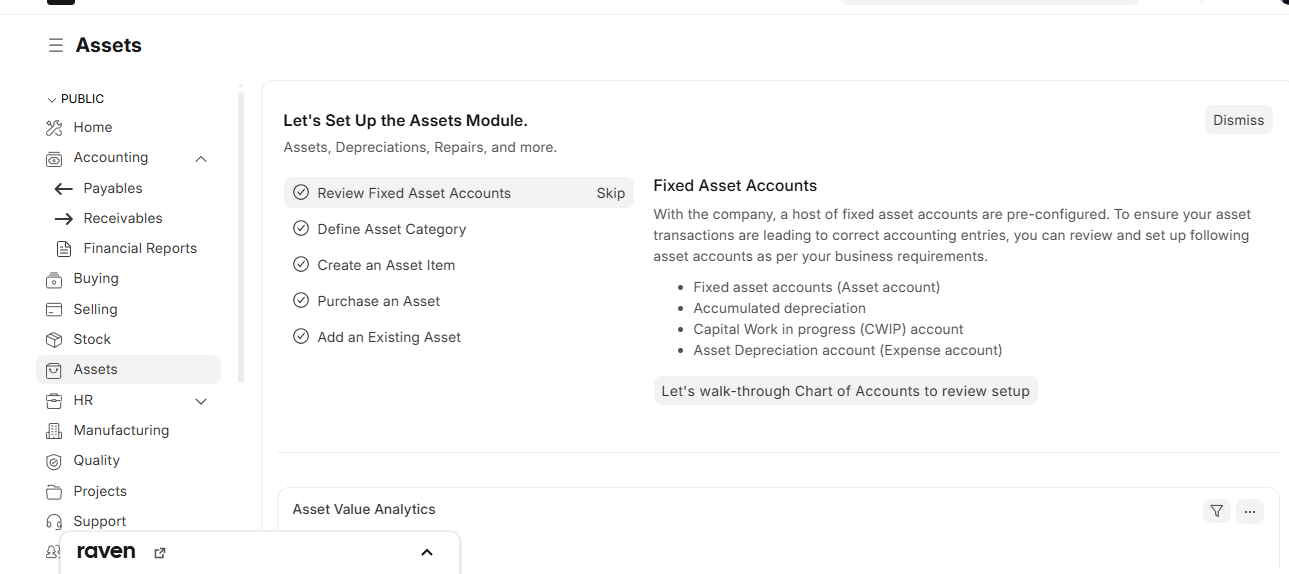Open Home via its tools icon
The image size is (1289, 574).
(x=54, y=128)
